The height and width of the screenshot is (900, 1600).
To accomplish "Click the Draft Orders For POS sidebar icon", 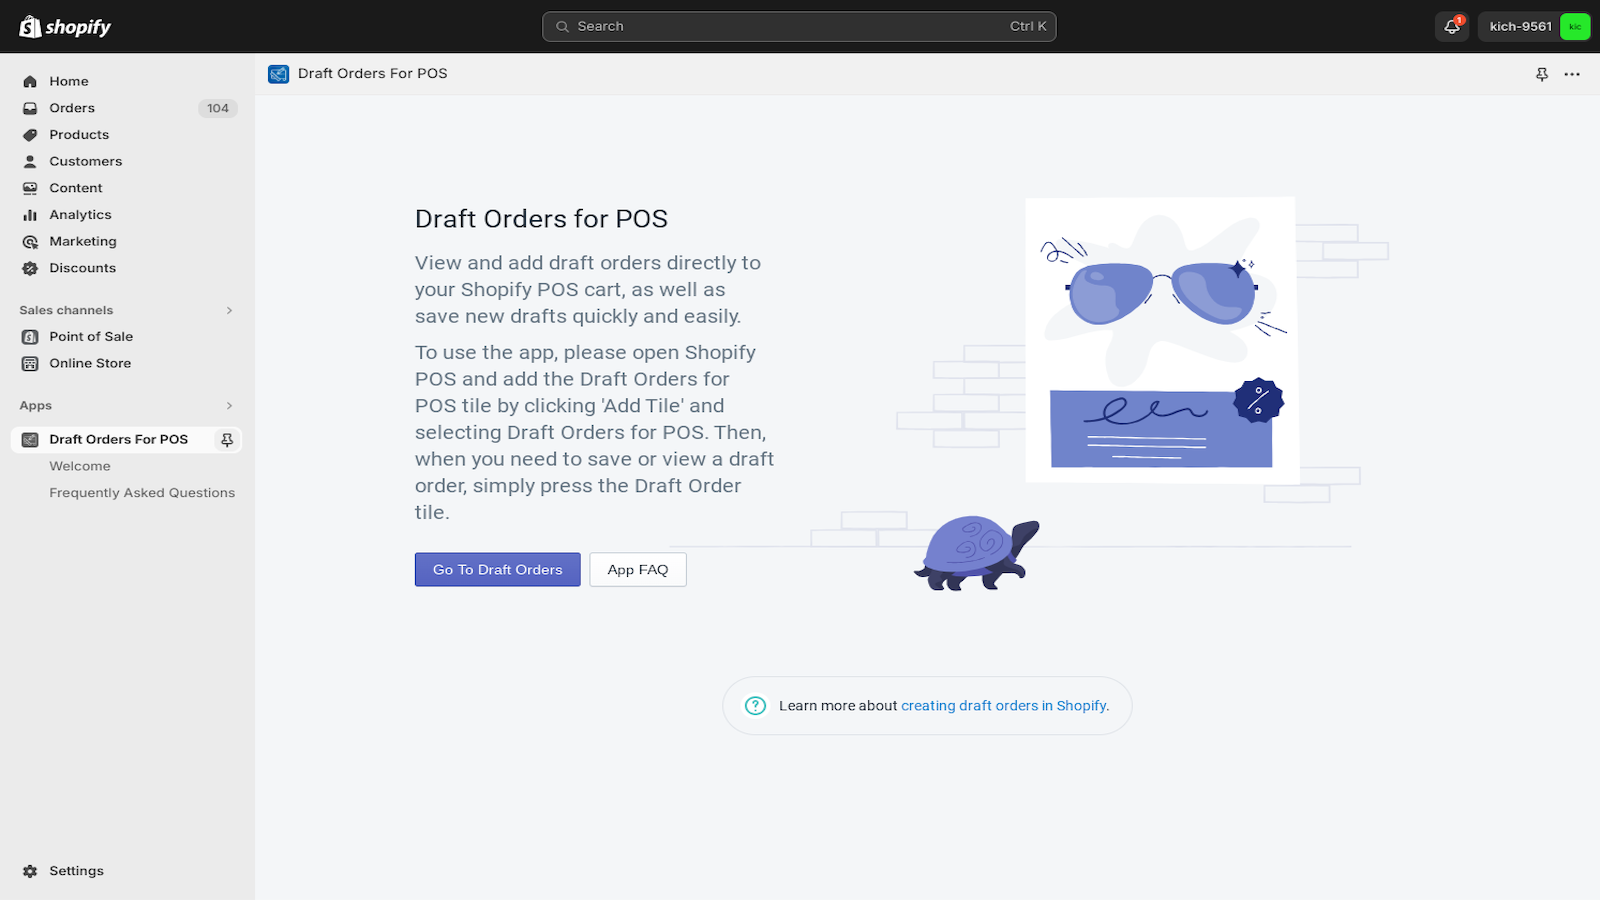I will (x=30, y=440).
